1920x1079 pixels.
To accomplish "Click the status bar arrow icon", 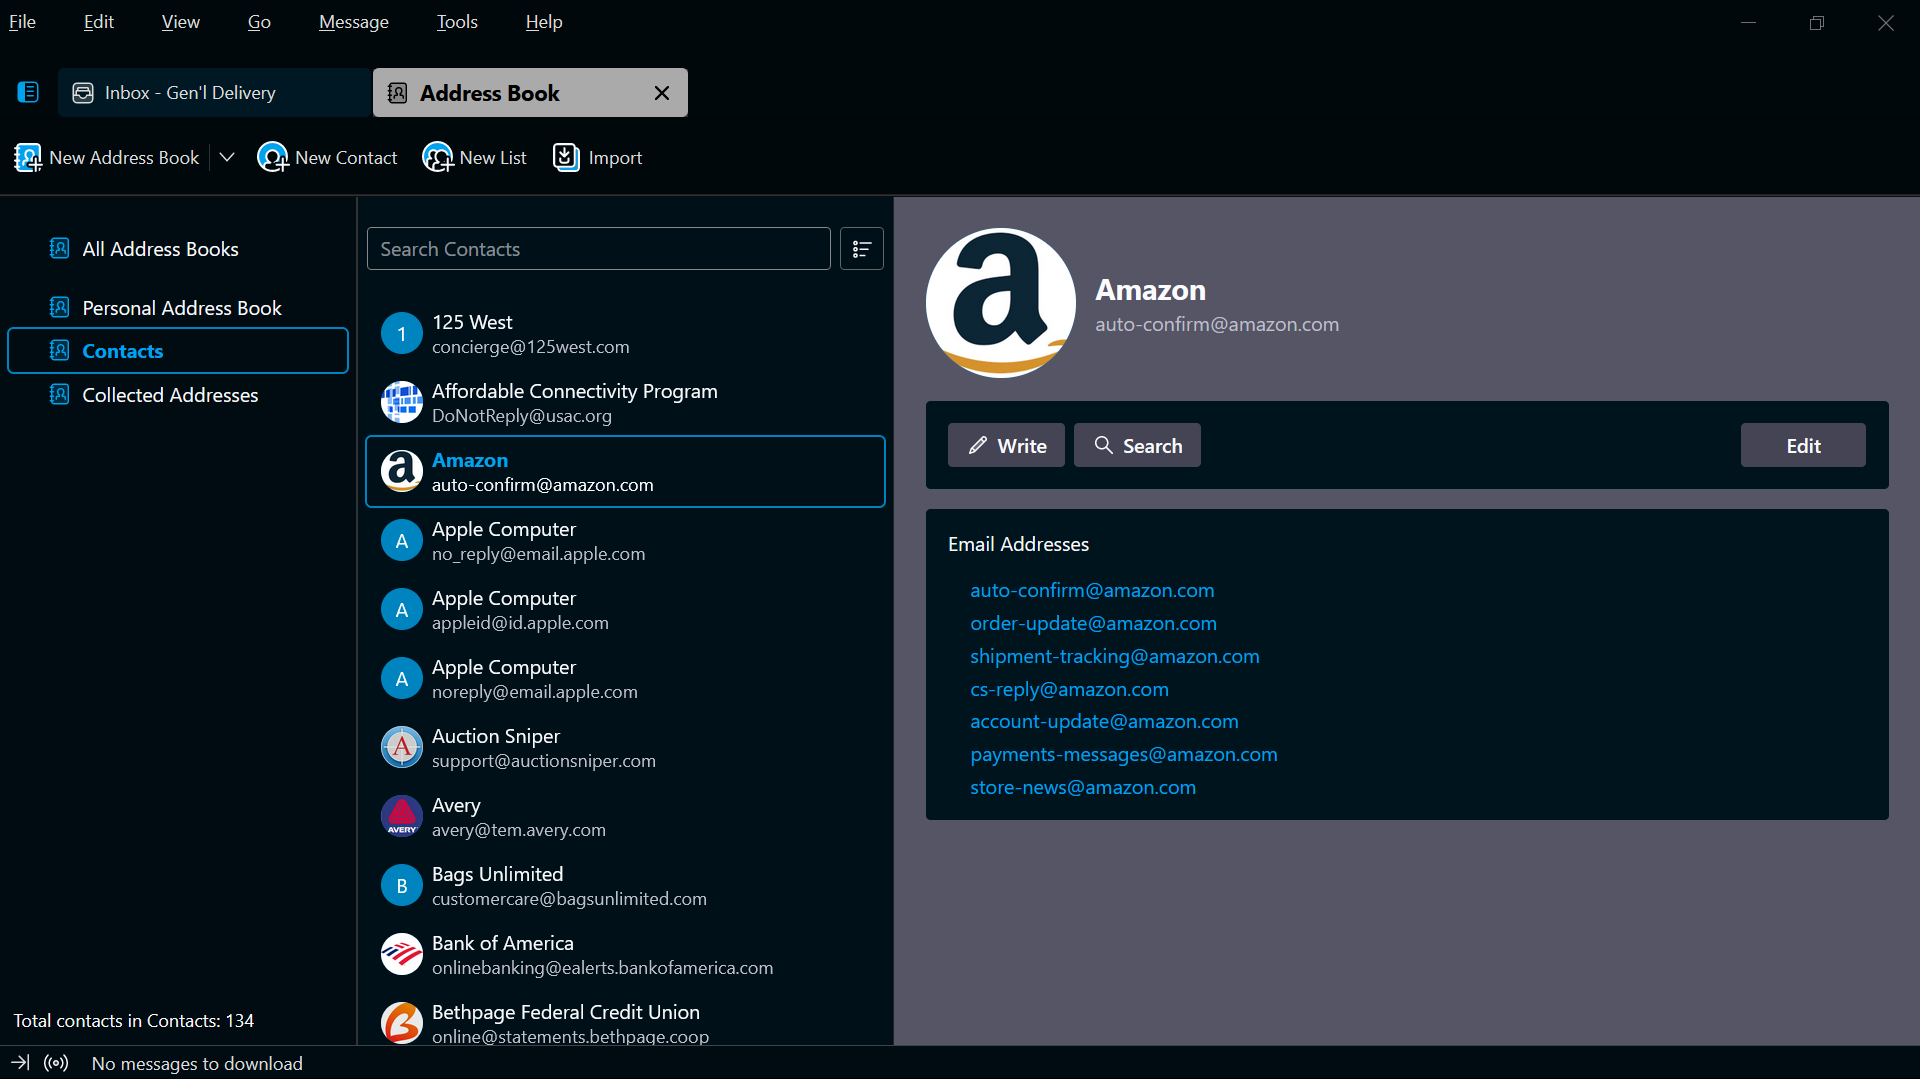I will pyautogui.click(x=20, y=1062).
